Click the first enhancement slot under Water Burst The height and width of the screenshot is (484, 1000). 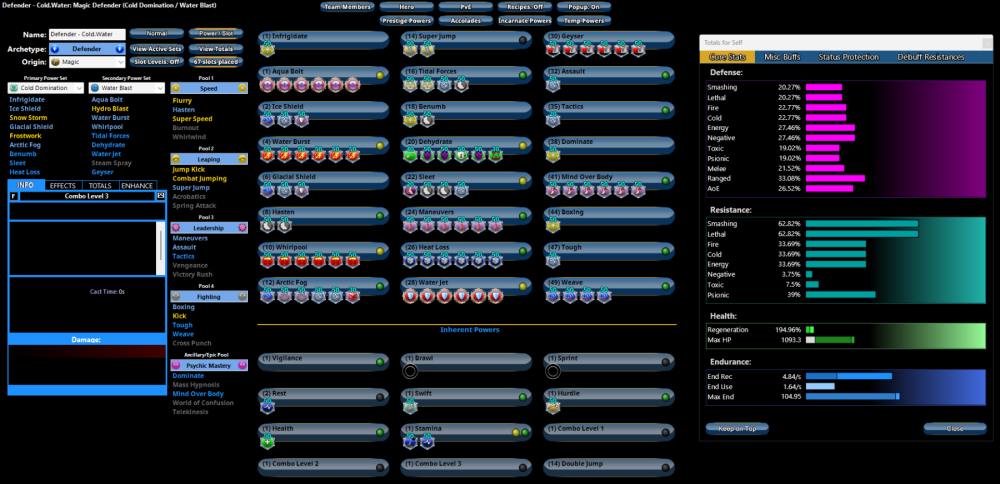[267, 155]
